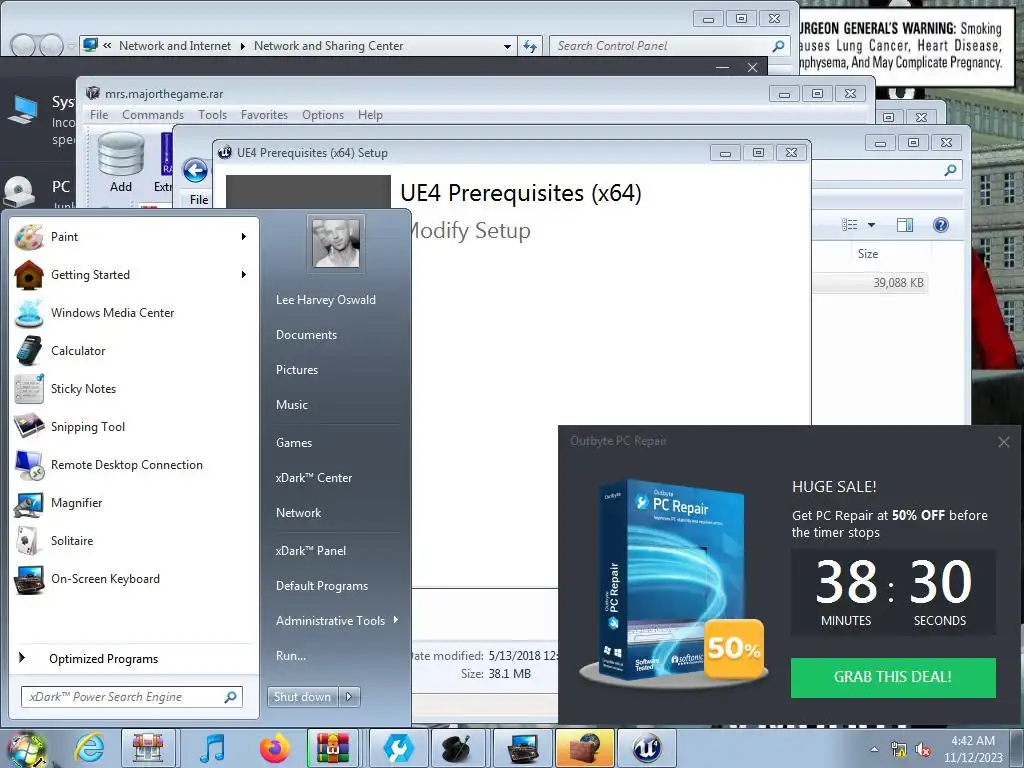Click refresh button in Control Panel address bar
Viewport: 1024px width, 768px height.
[530, 46]
